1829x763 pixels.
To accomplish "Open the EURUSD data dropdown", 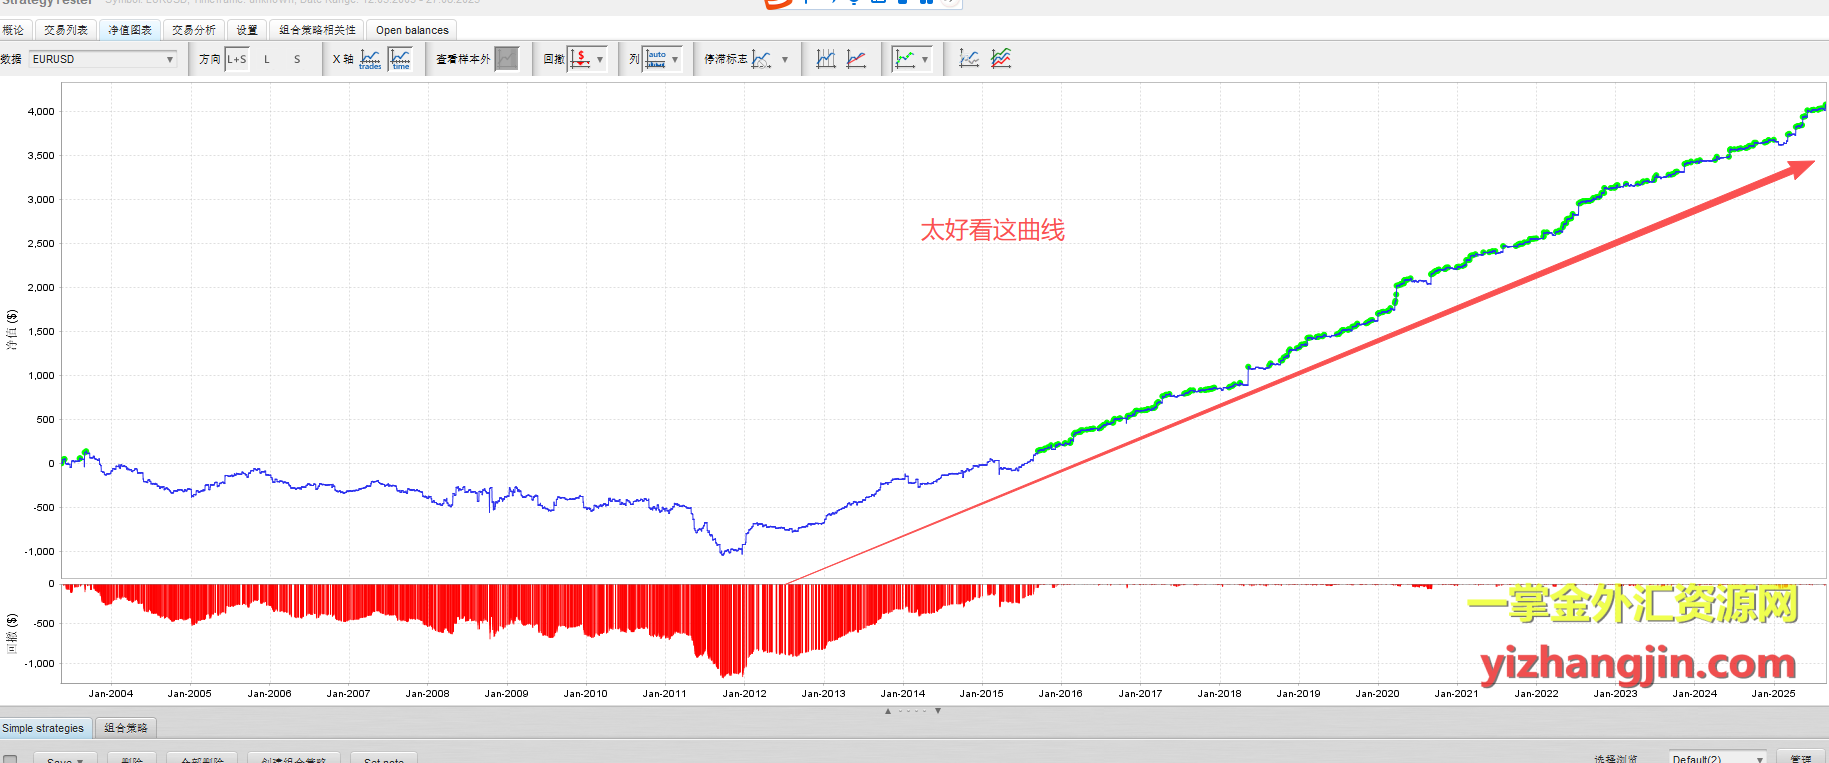I will (103, 59).
